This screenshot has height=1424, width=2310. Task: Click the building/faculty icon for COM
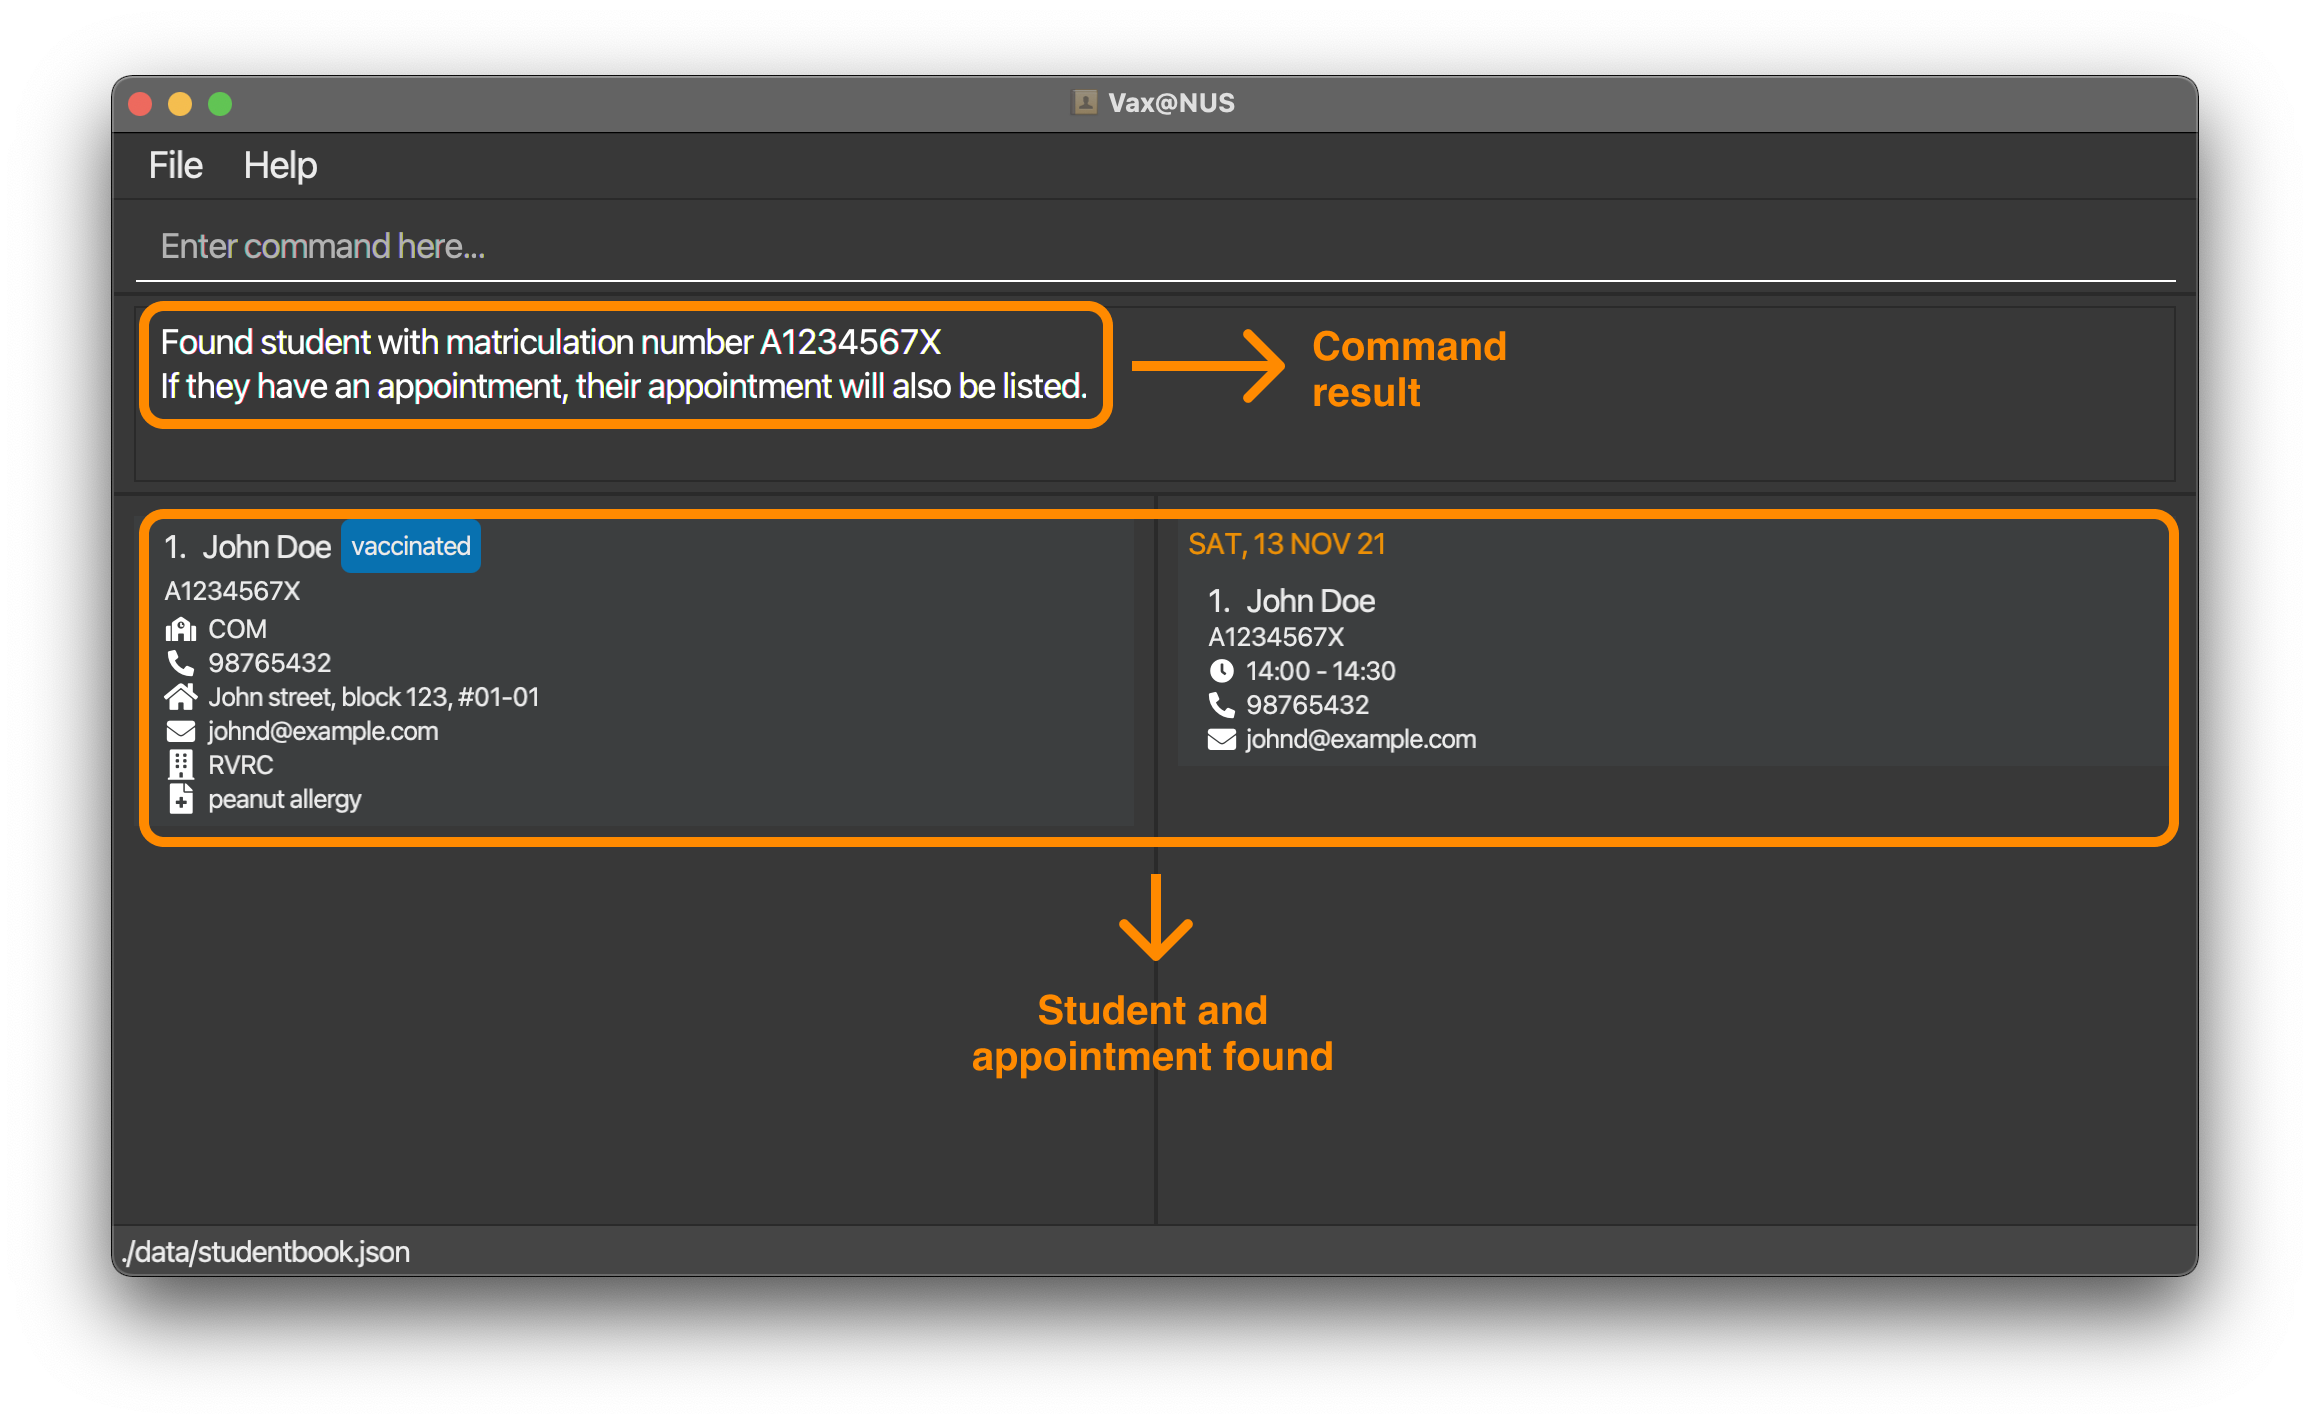[178, 629]
